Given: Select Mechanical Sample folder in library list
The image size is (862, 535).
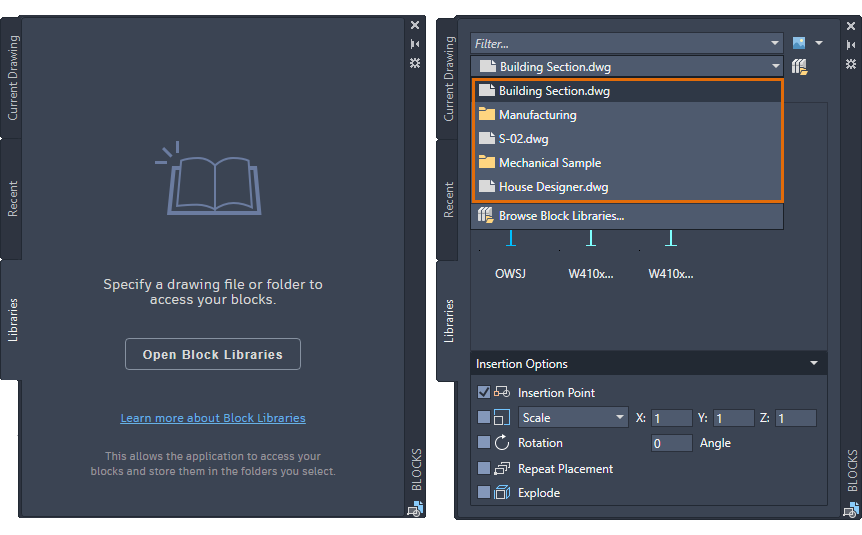Looking at the screenshot, I should click(627, 163).
